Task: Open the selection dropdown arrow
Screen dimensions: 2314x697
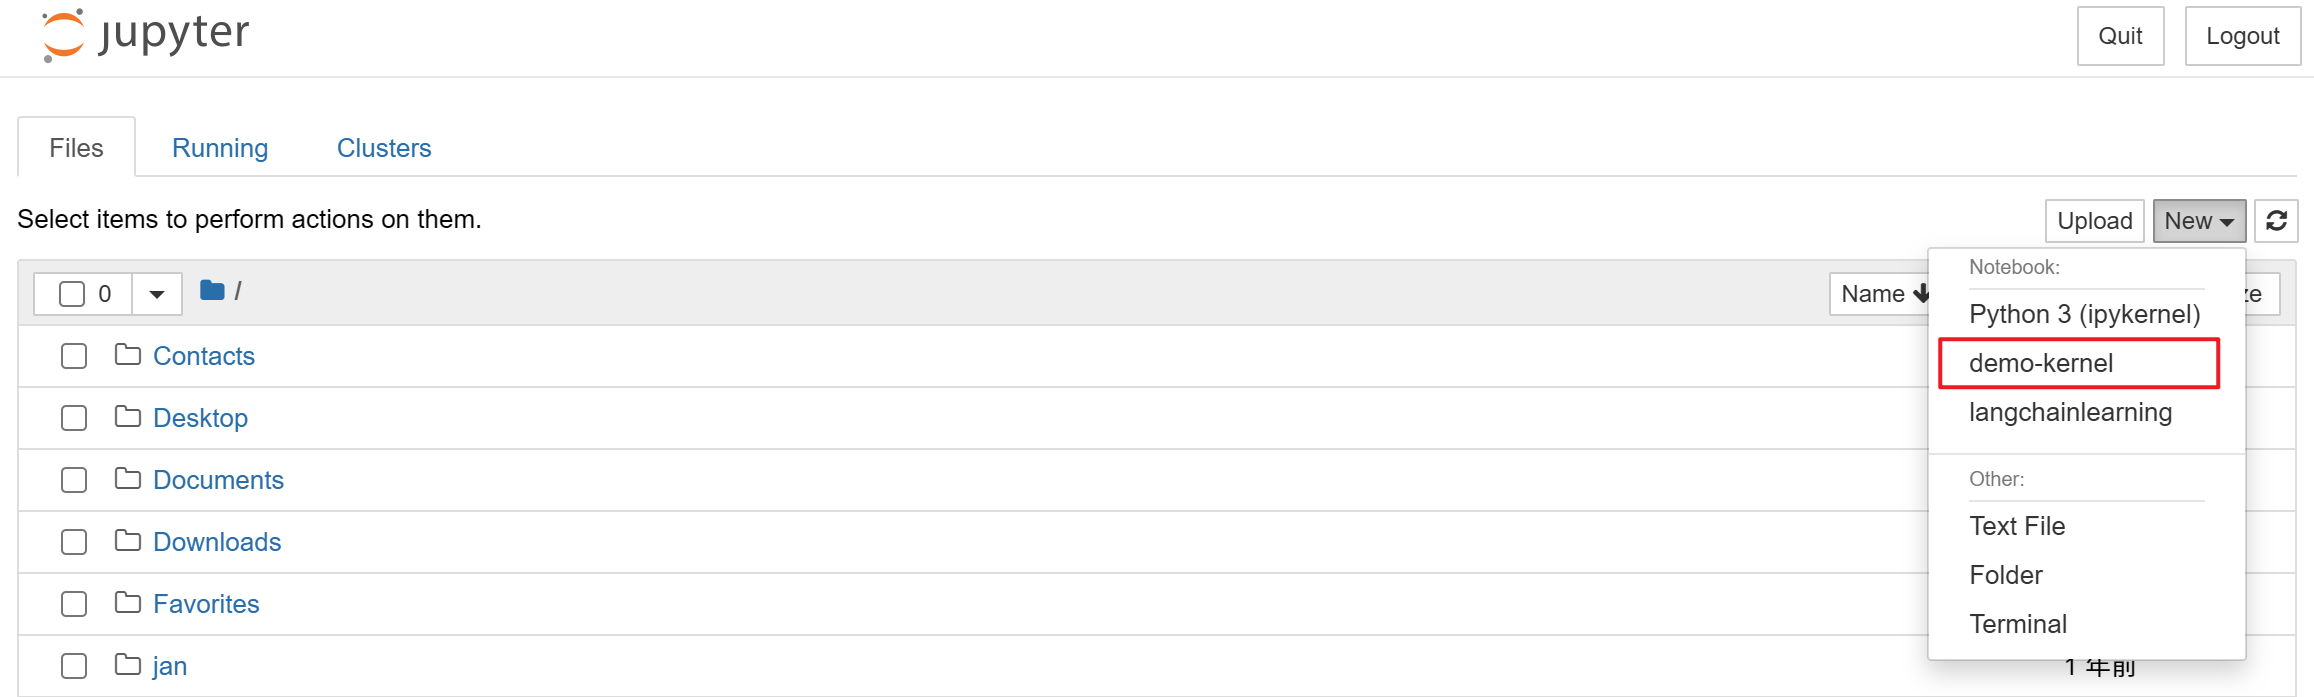Action: [157, 294]
